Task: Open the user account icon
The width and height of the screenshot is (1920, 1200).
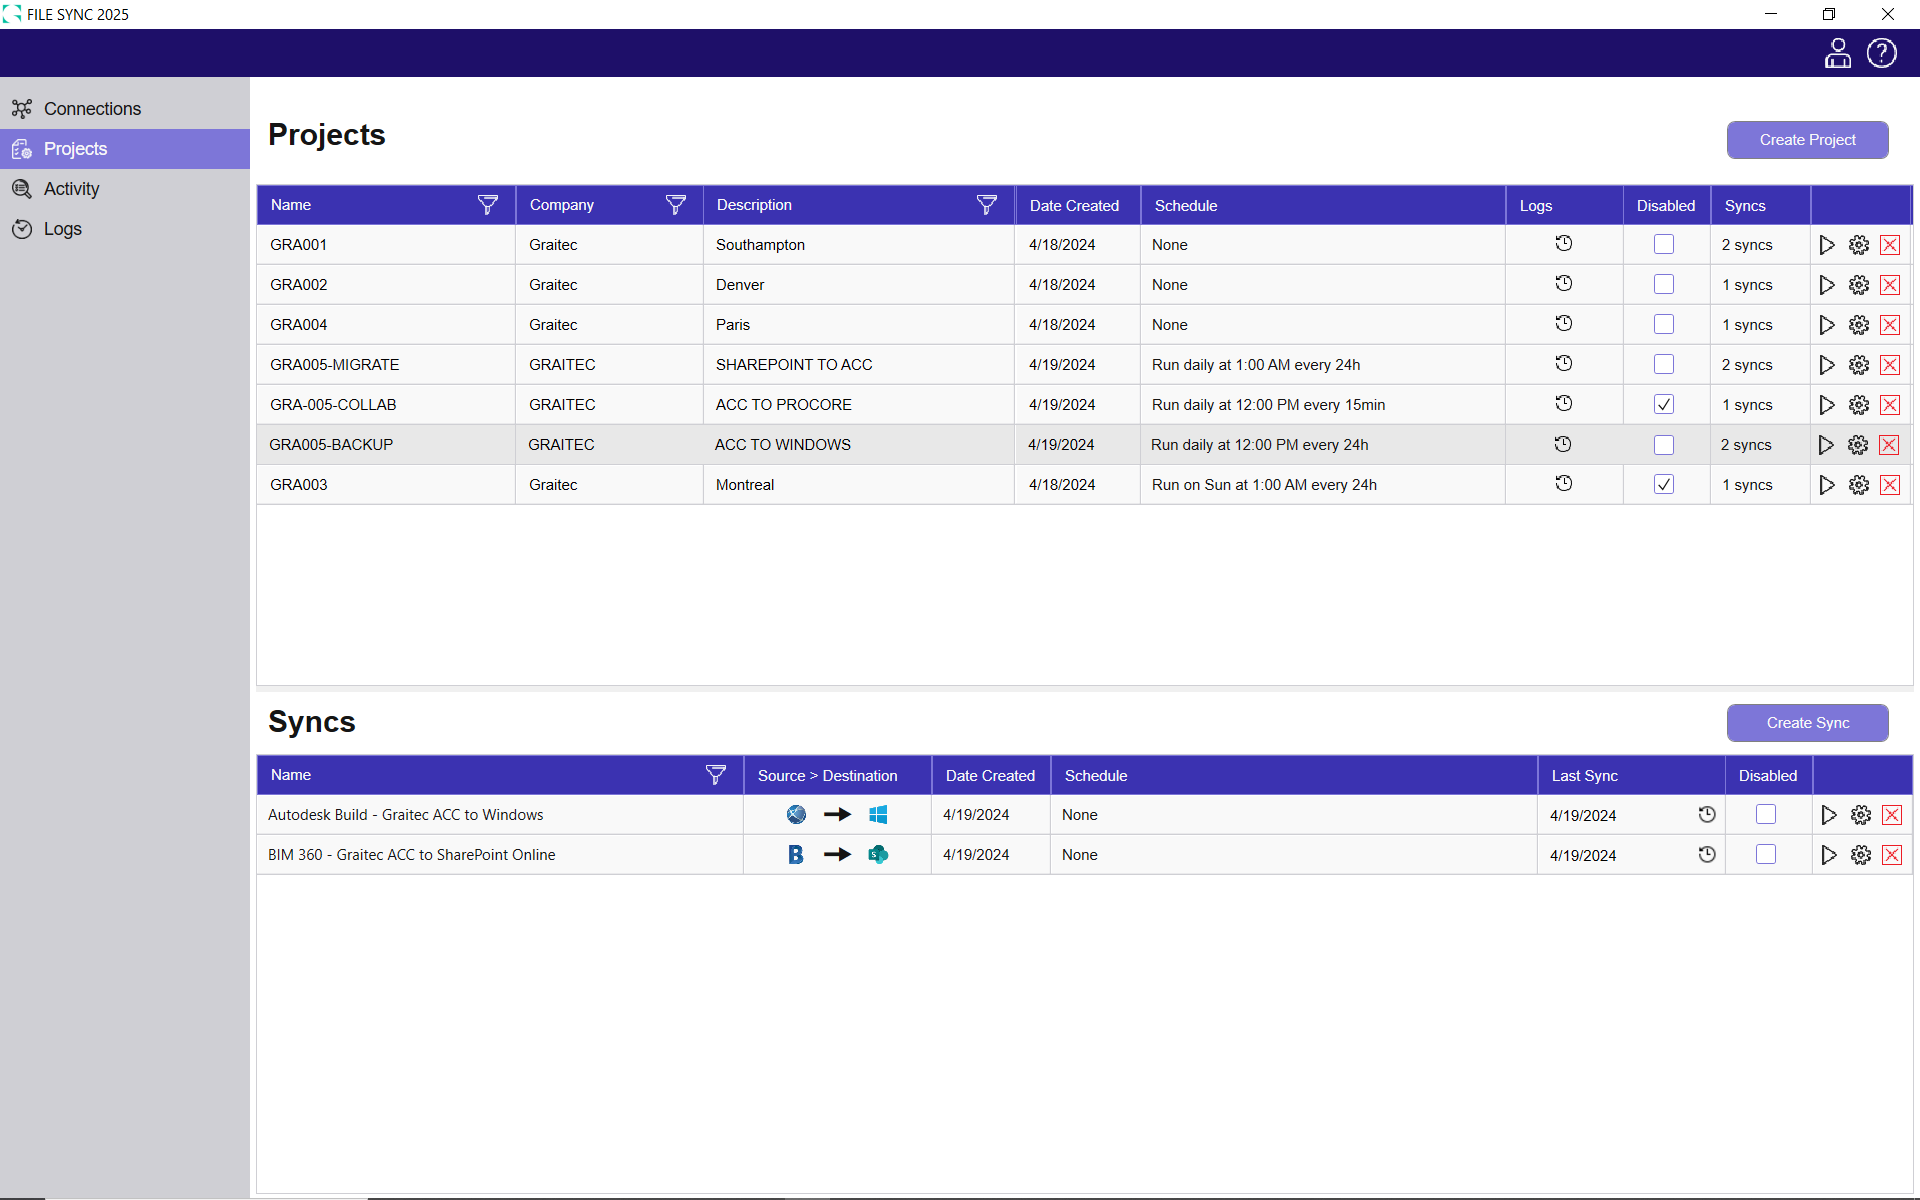Action: point(1837,53)
